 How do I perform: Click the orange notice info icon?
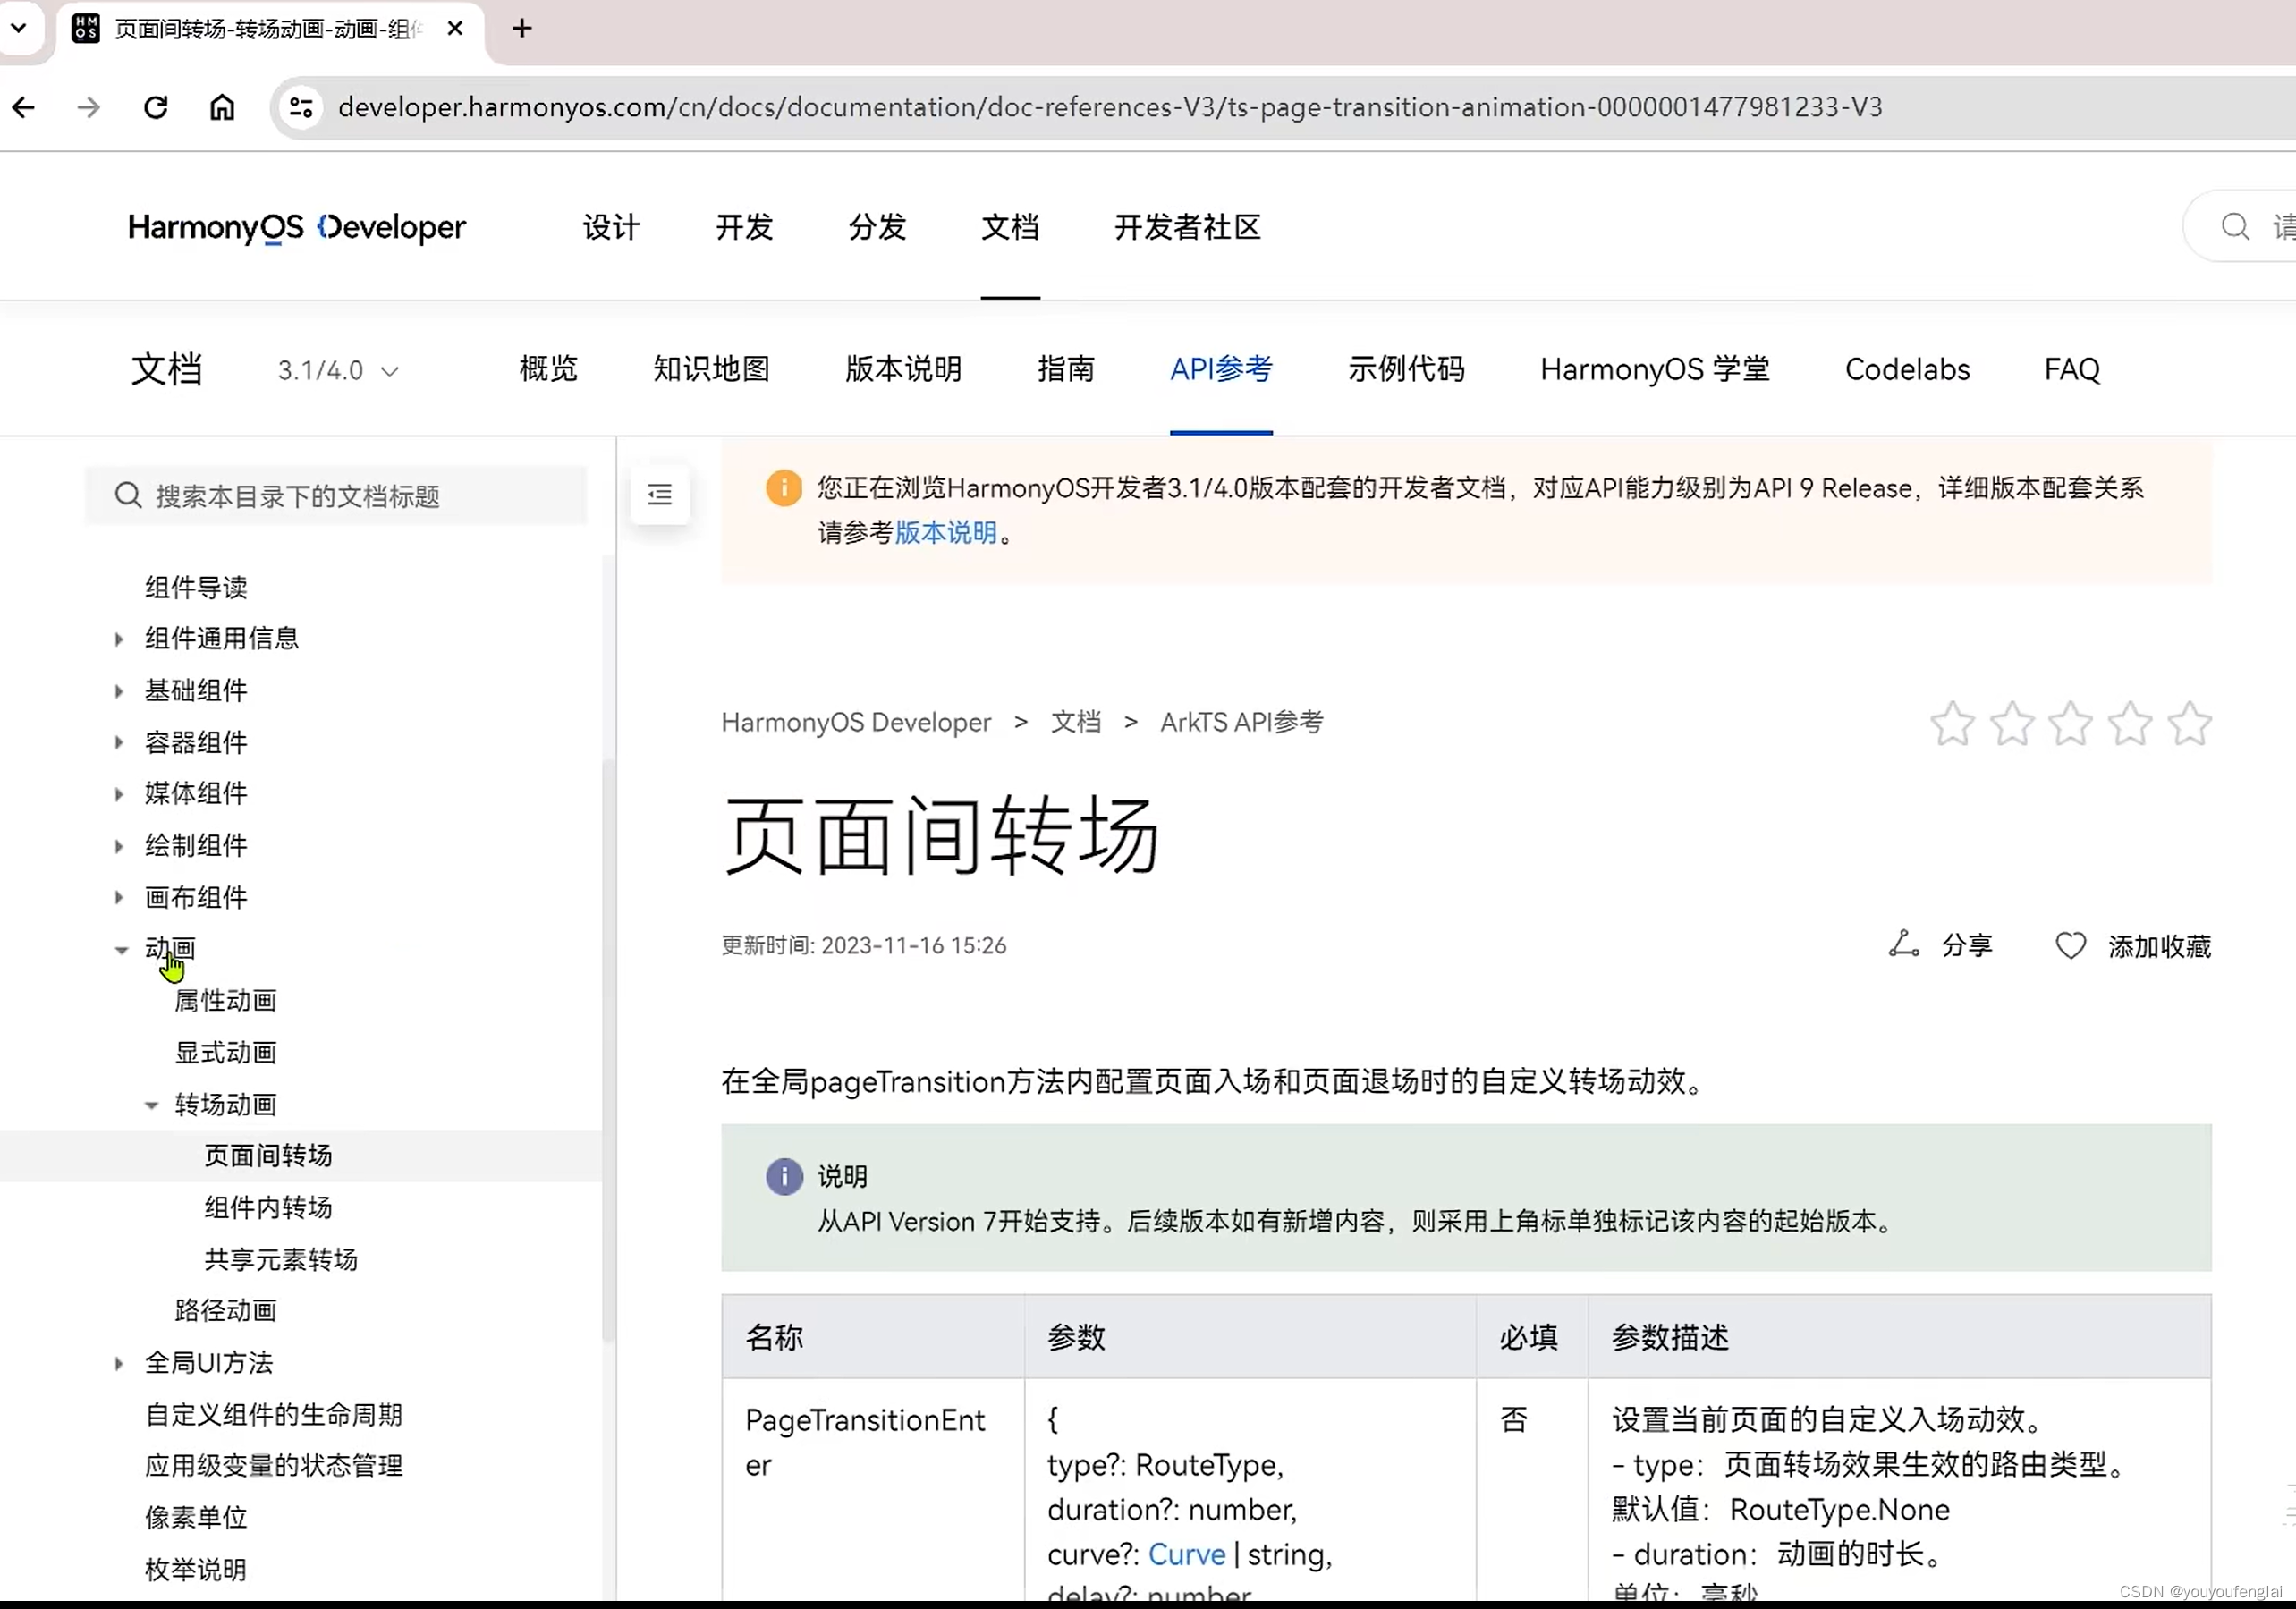pyautogui.click(x=784, y=488)
